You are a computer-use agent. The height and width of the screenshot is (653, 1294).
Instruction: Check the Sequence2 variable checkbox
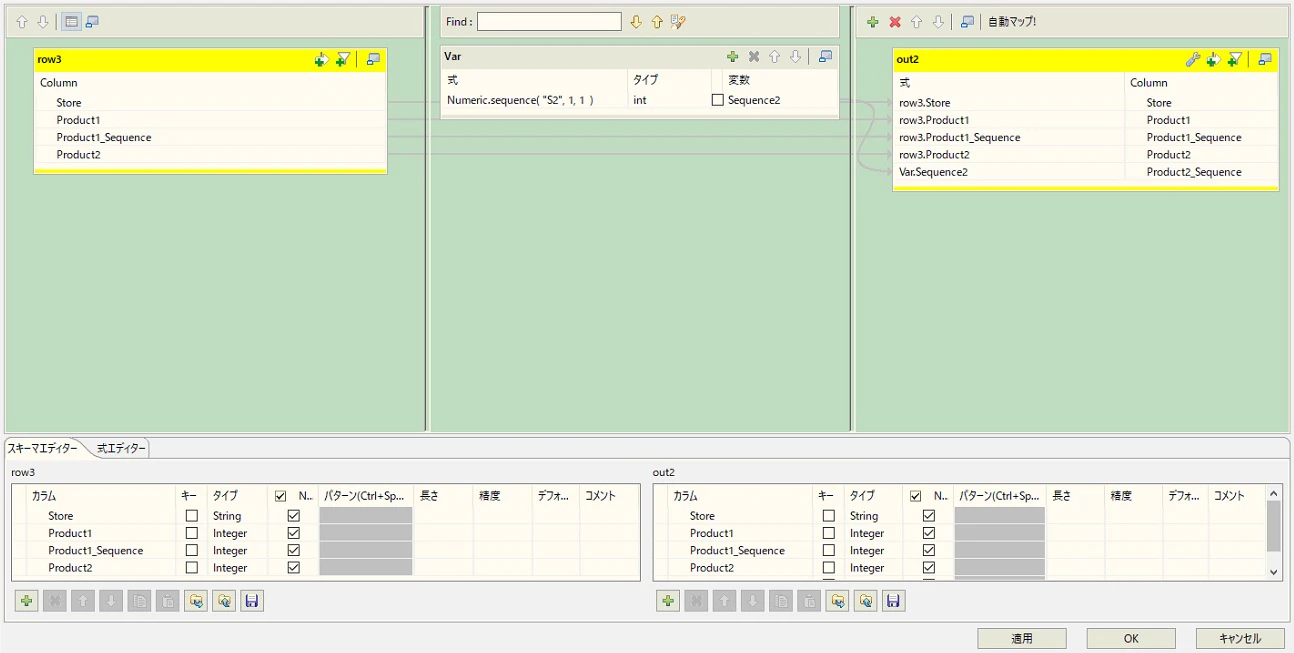[x=717, y=100]
